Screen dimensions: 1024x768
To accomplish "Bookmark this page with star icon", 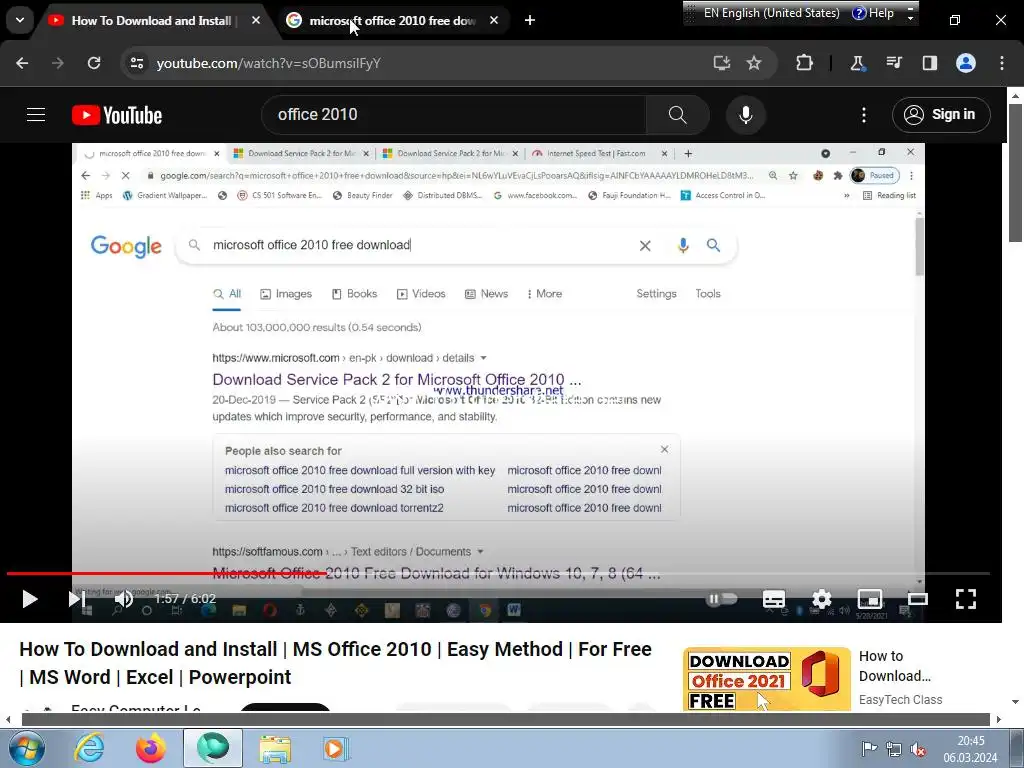I will click(754, 63).
